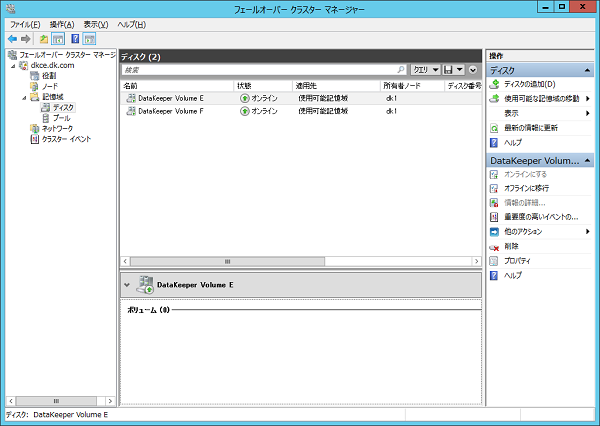Collapse the 記憶域 tree node
The width and height of the screenshot is (600, 426).
(x=24, y=98)
